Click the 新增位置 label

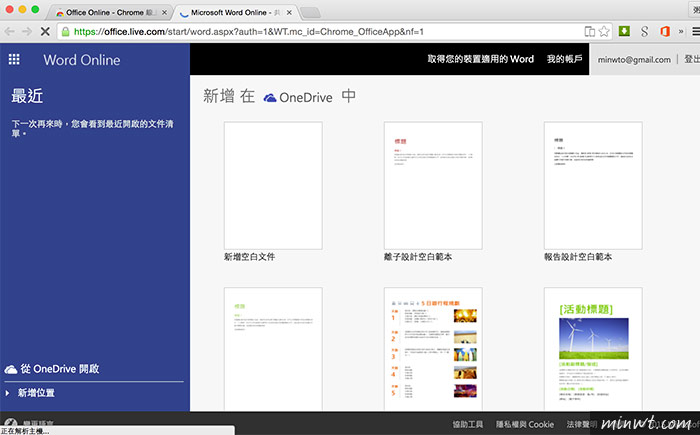[36, 393]
